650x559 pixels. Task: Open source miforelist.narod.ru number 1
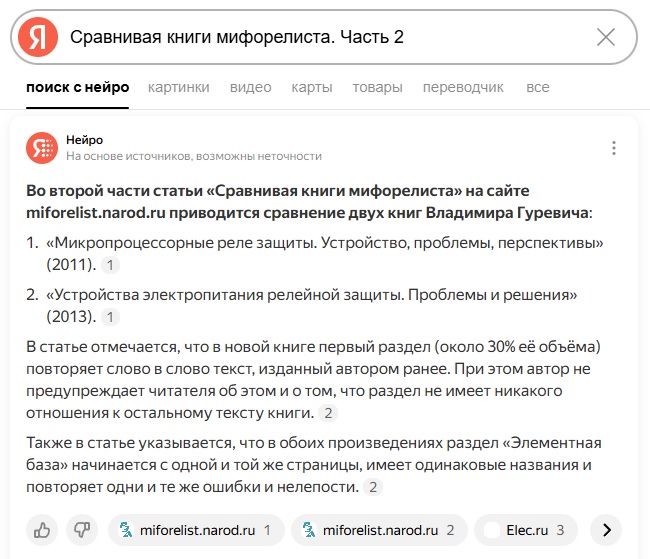196,530
